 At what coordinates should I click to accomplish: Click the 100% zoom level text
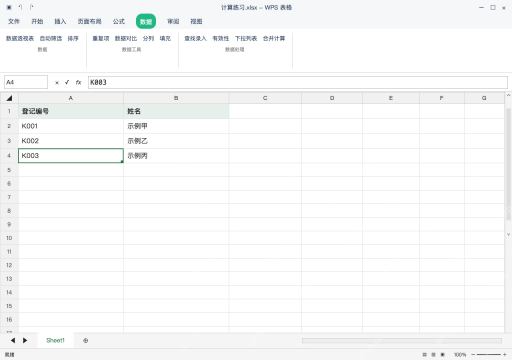tap(460, 355)
